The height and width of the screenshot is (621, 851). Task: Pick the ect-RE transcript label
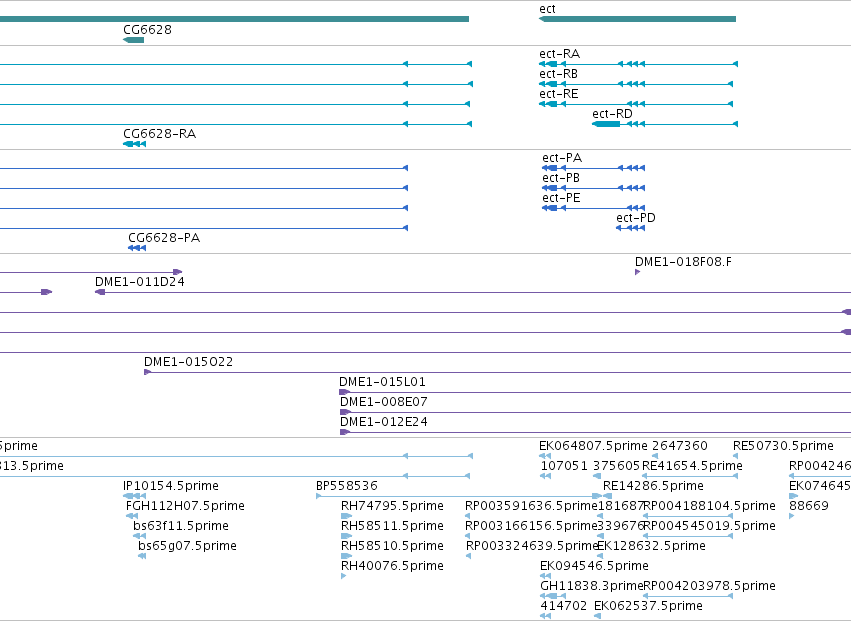558,94
